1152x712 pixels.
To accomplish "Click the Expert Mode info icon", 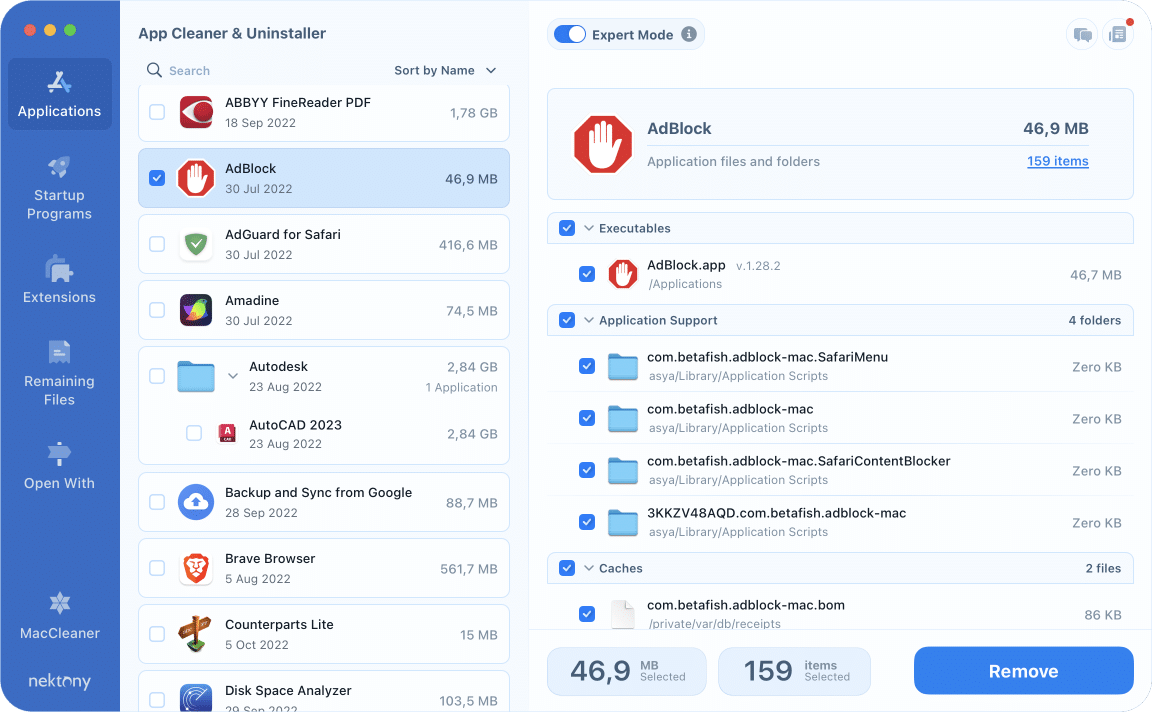I will pos(688,35).
